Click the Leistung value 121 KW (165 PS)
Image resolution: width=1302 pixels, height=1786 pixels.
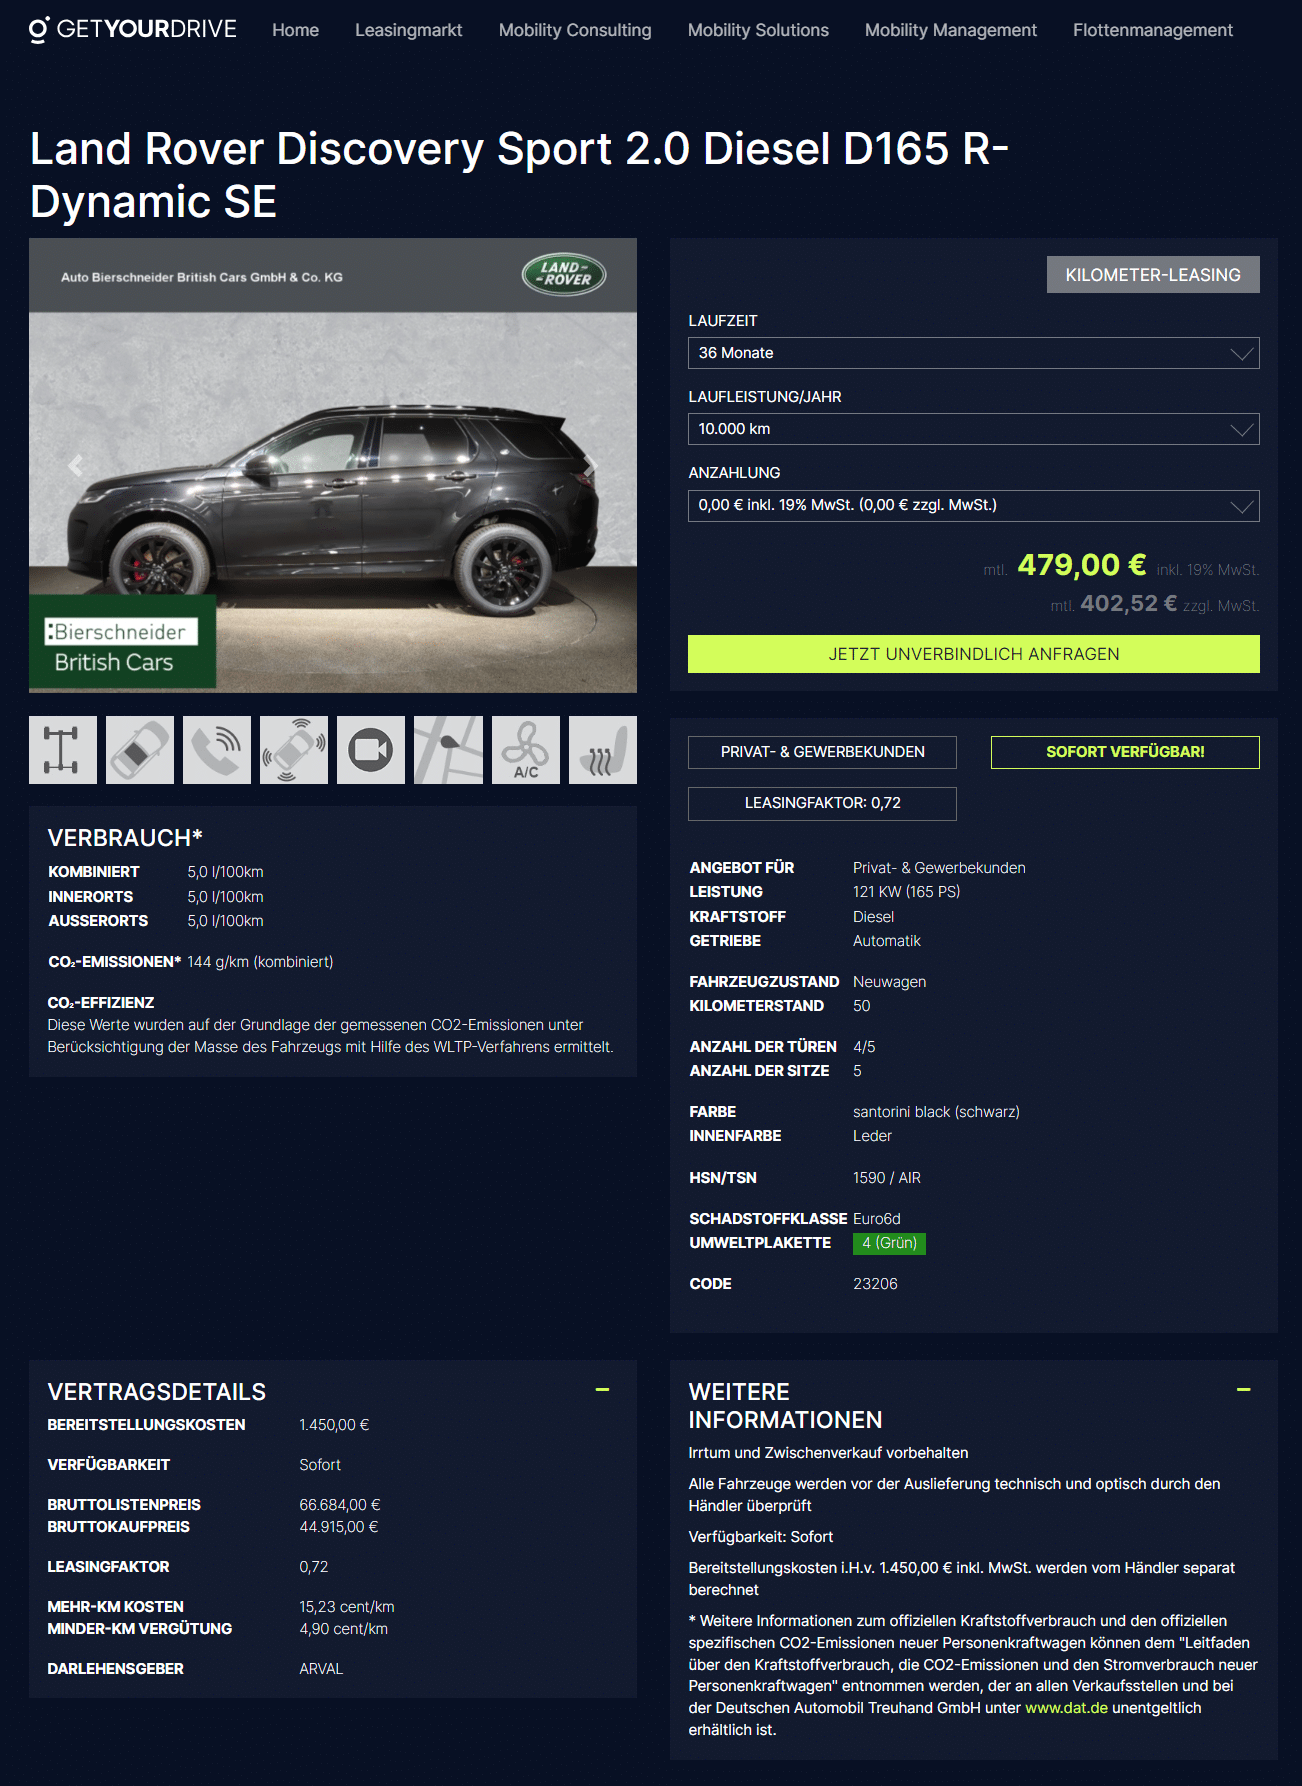tap(906, 892)
